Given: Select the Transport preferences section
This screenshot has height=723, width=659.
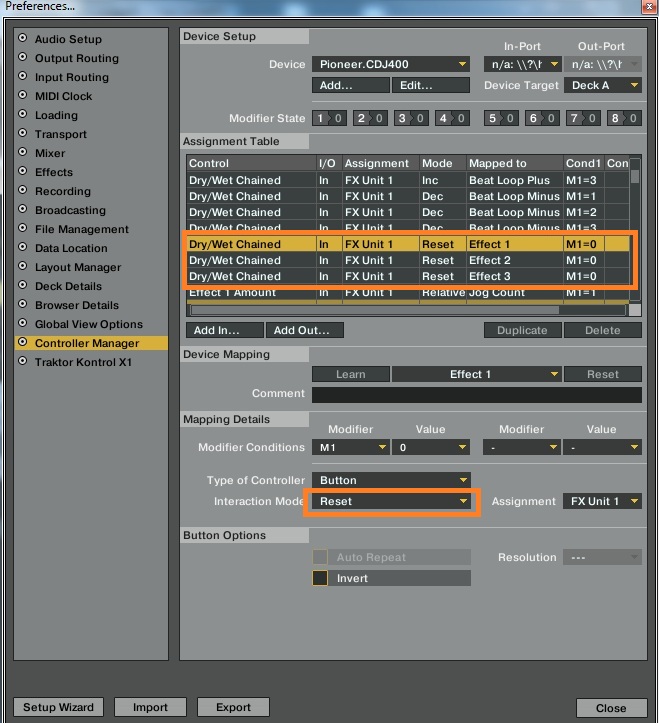Looking at the screenshot, I should pos(60,134).
